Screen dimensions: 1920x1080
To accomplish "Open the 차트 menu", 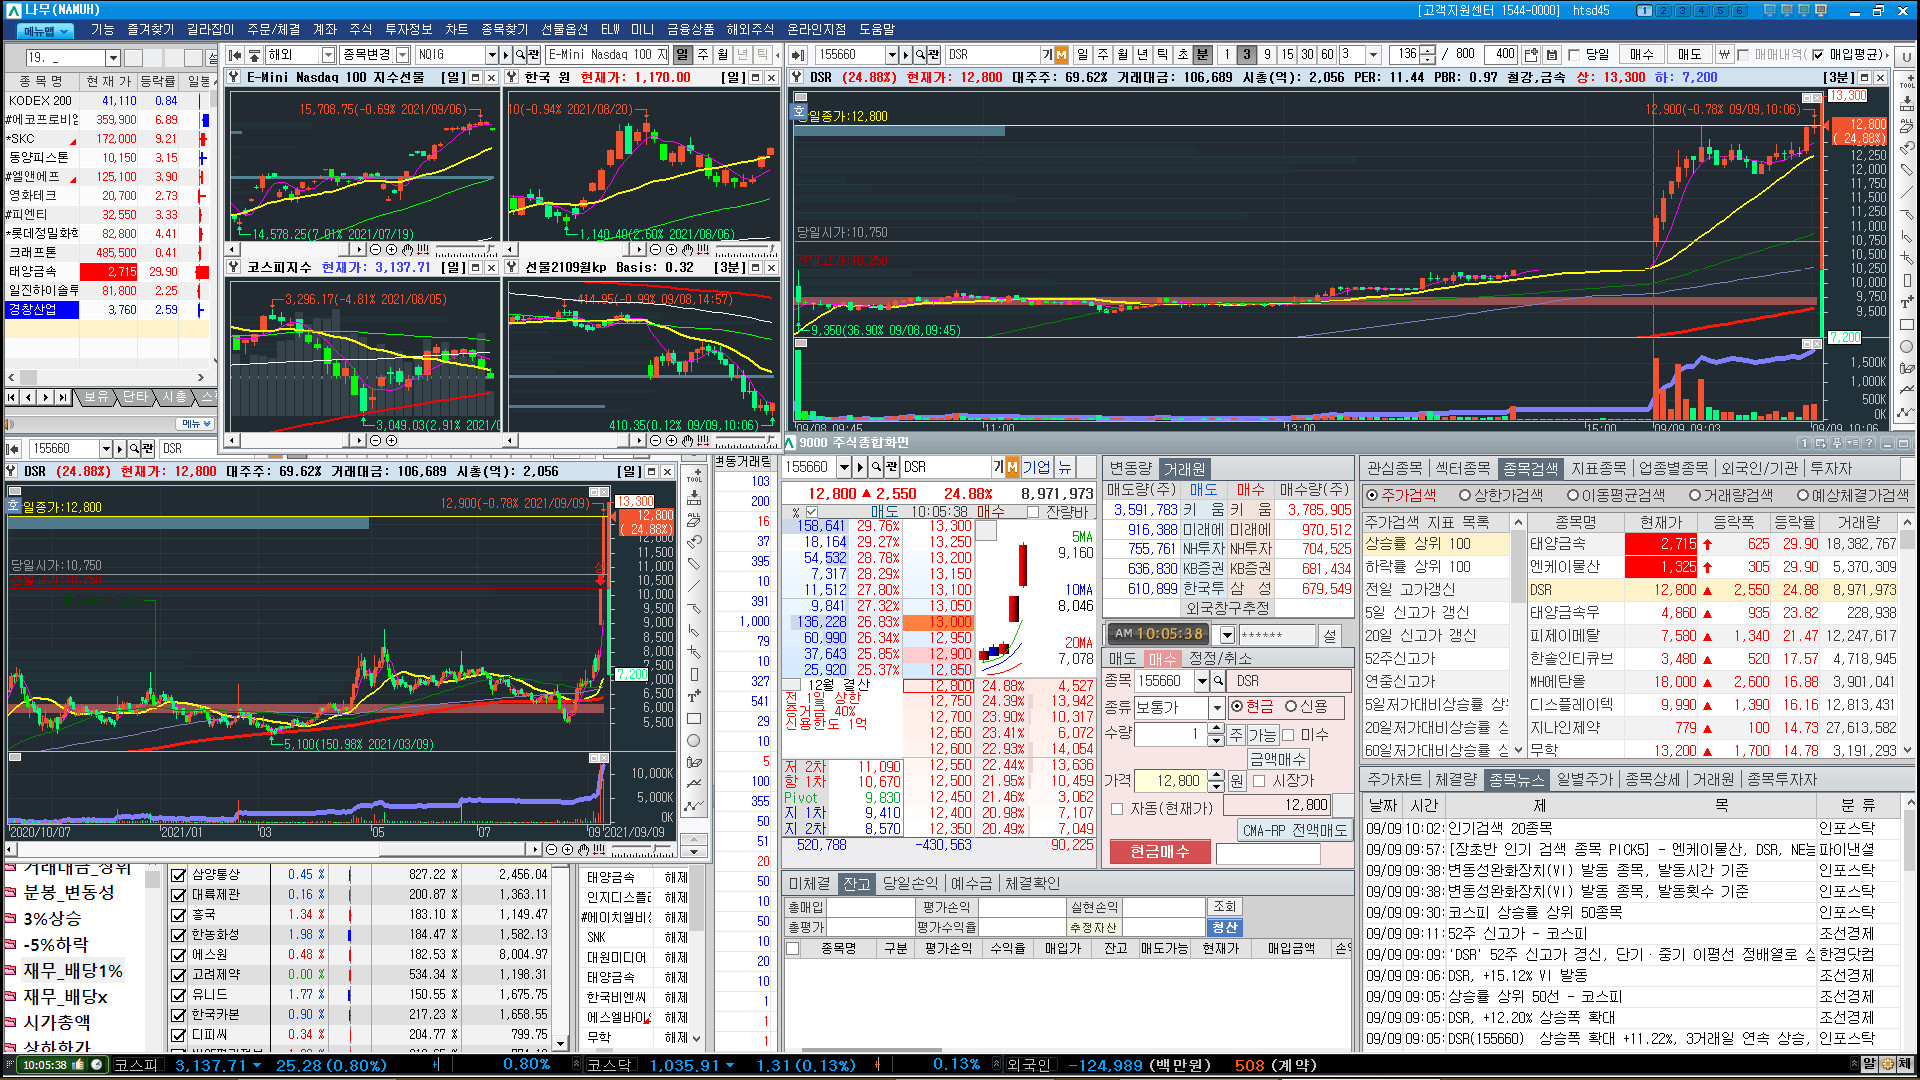I will click(x=456, y=29).
